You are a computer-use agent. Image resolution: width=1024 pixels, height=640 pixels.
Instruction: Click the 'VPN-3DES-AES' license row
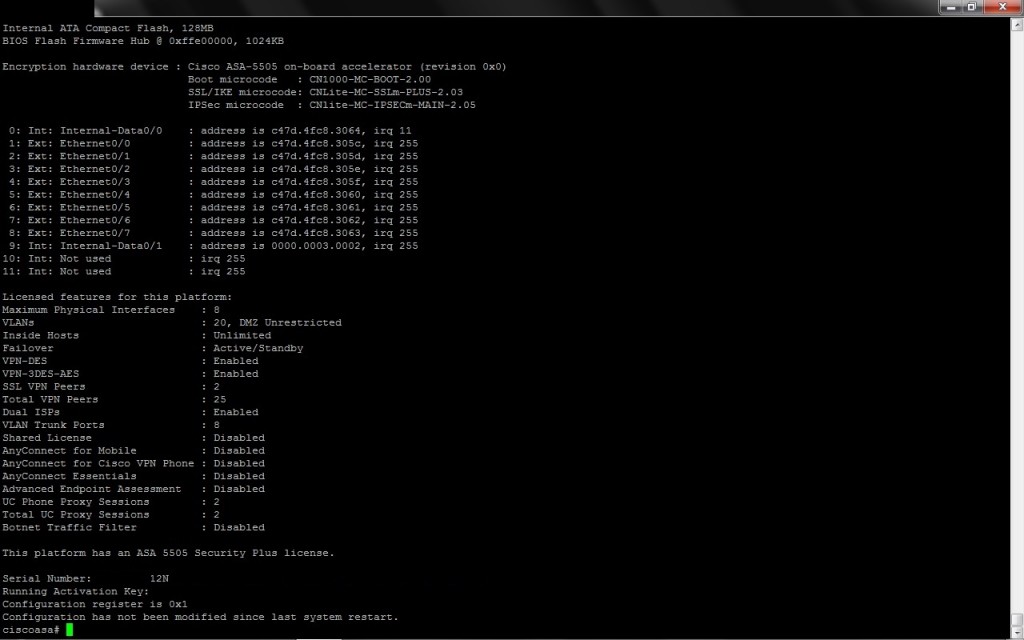pyautogui.click(x=130, y=374)
